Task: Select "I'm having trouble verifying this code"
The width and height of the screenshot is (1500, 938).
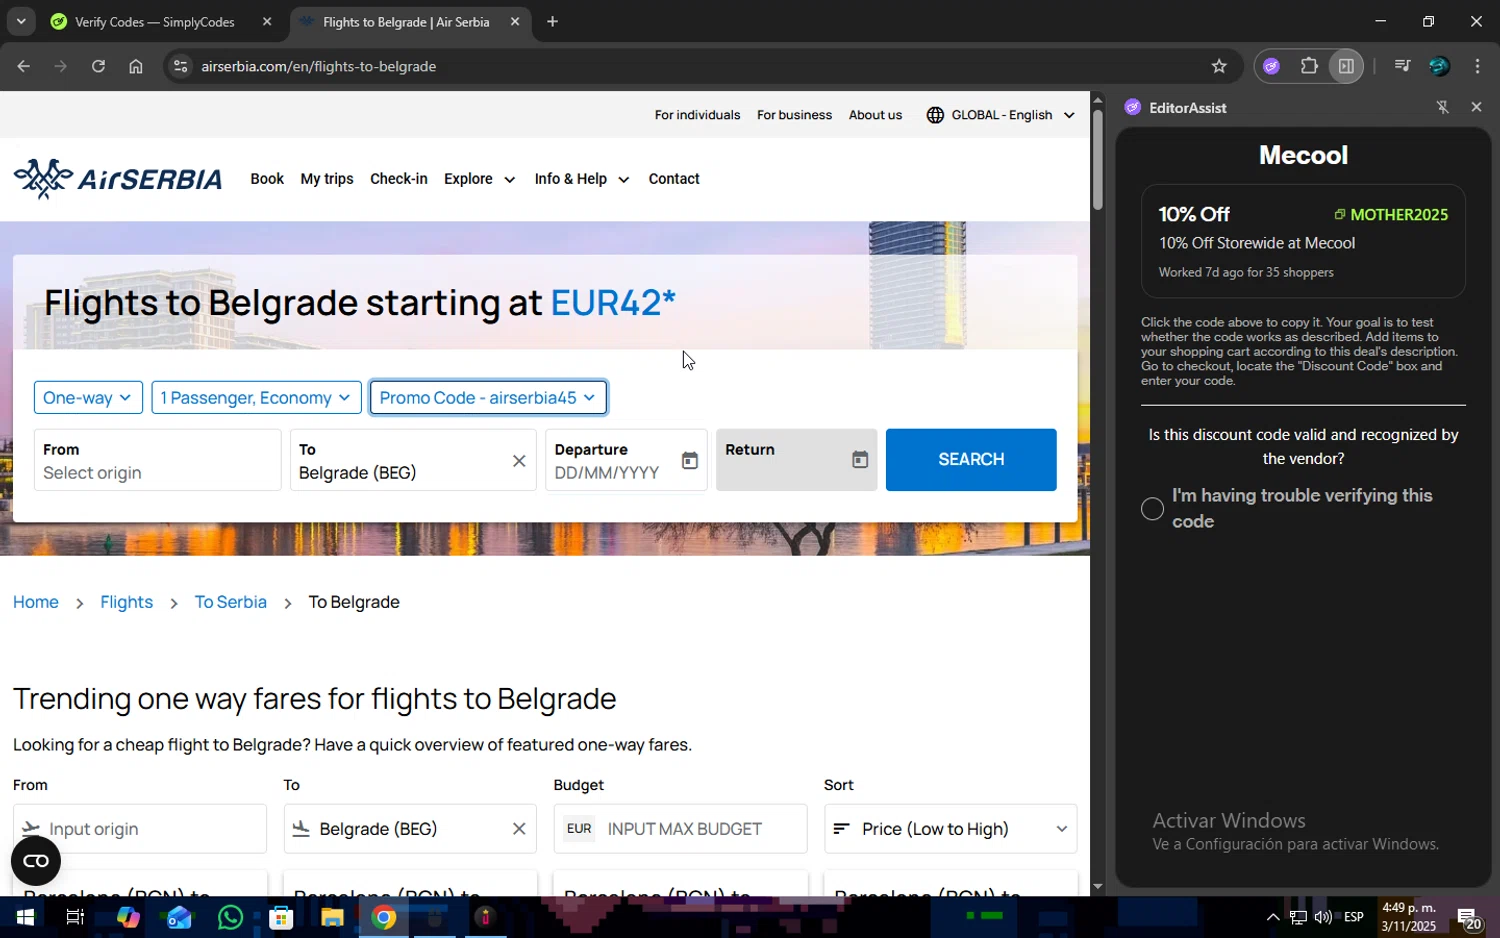Action: pos(1153,509)
